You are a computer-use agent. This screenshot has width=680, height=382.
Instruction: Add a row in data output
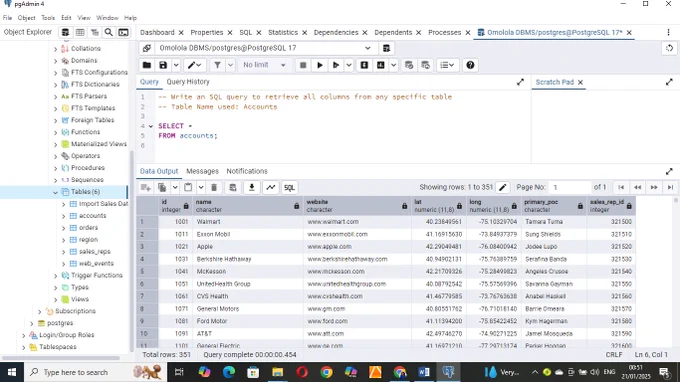146,187
